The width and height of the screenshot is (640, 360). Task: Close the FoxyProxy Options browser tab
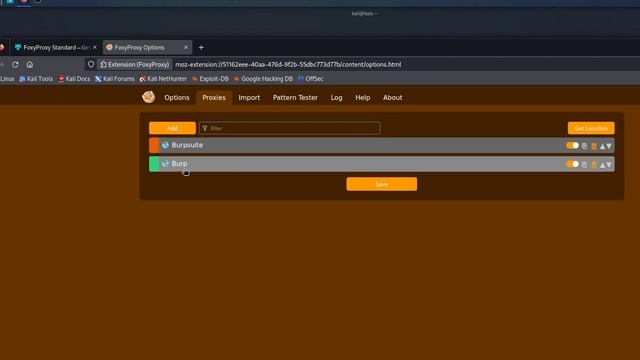pyautogui.click(x=186, y=47)
